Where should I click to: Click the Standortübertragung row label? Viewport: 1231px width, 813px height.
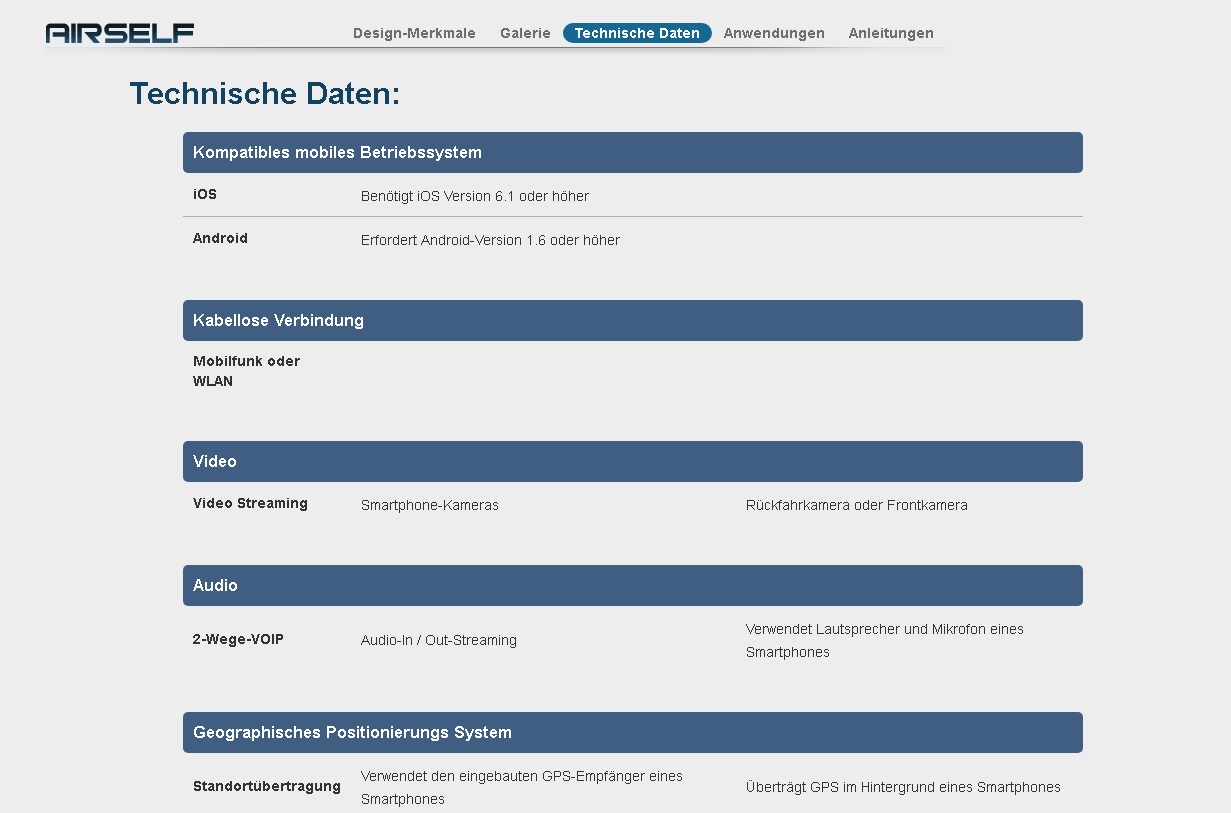[x=266, y=787]
